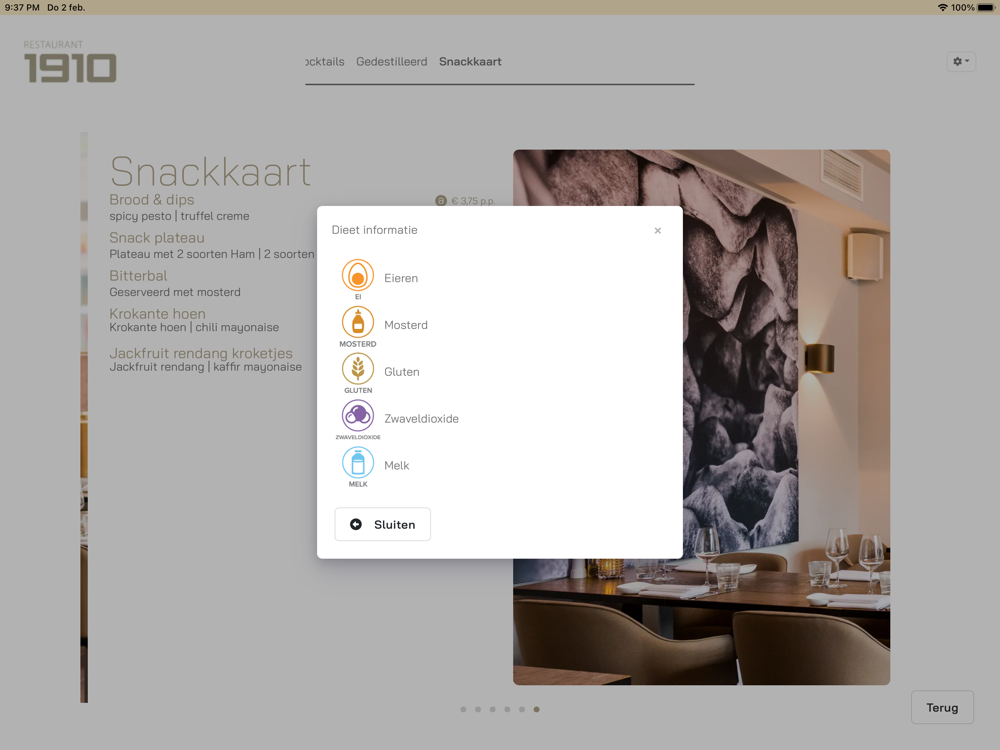Open the Jackfruit rendang kroketjes item
The height and width of the screenshot is (750, 1000).
(x=201, y=353)
